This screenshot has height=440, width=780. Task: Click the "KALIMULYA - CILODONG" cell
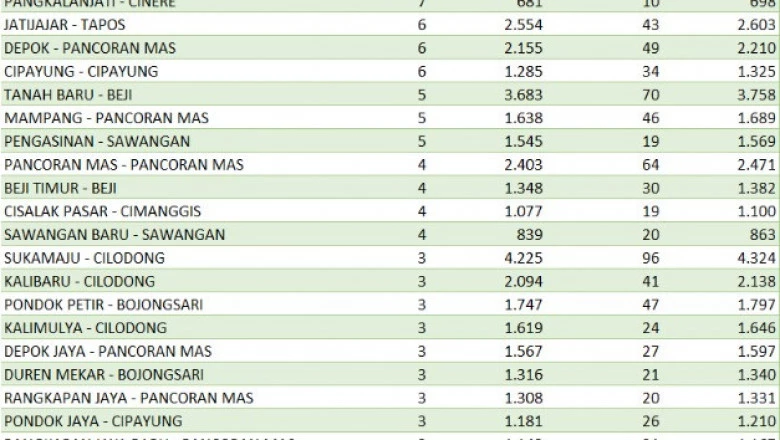pos(86,328)
